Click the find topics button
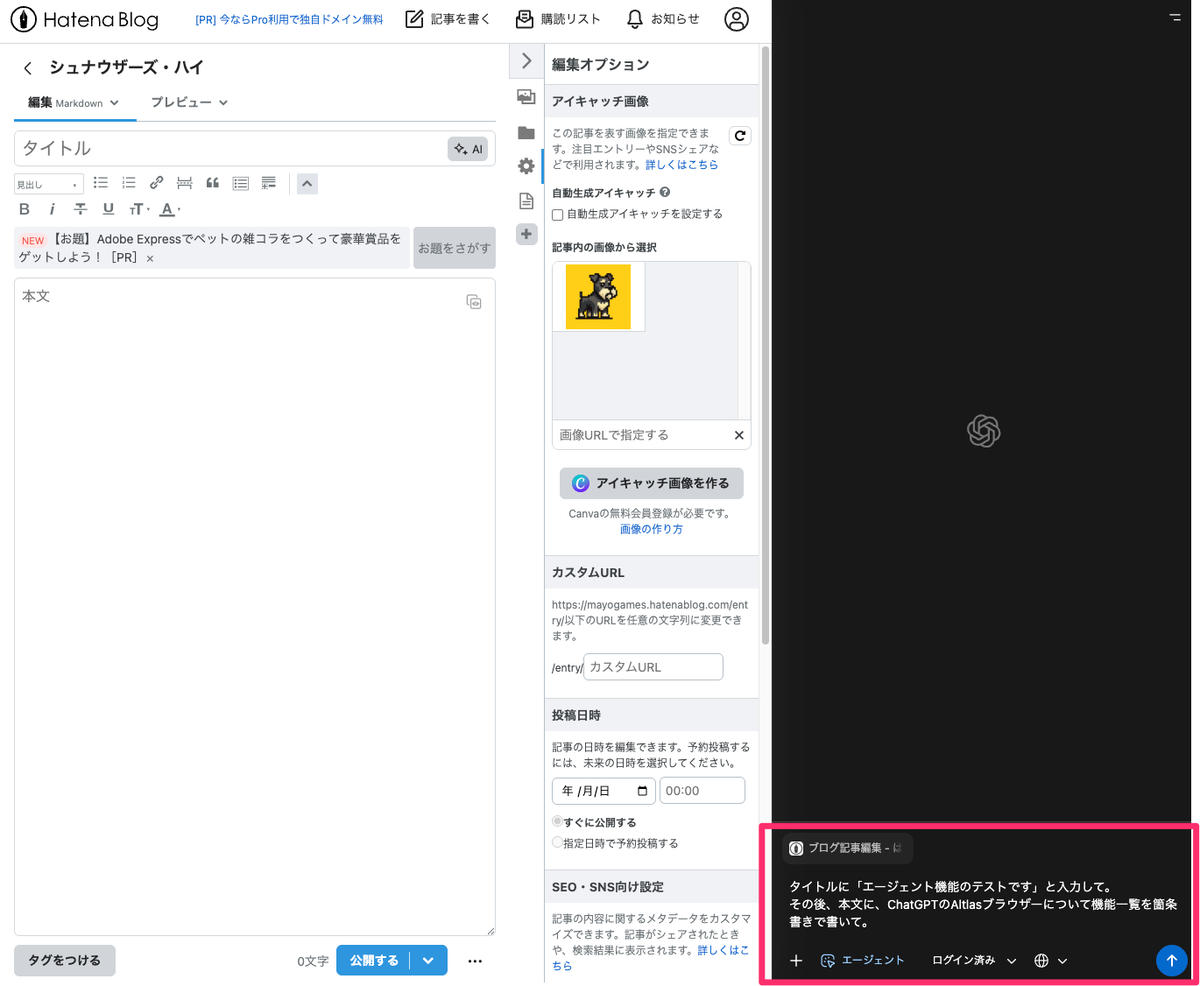The width and height of the screenshot is (1200, 986). click(454, 247)
